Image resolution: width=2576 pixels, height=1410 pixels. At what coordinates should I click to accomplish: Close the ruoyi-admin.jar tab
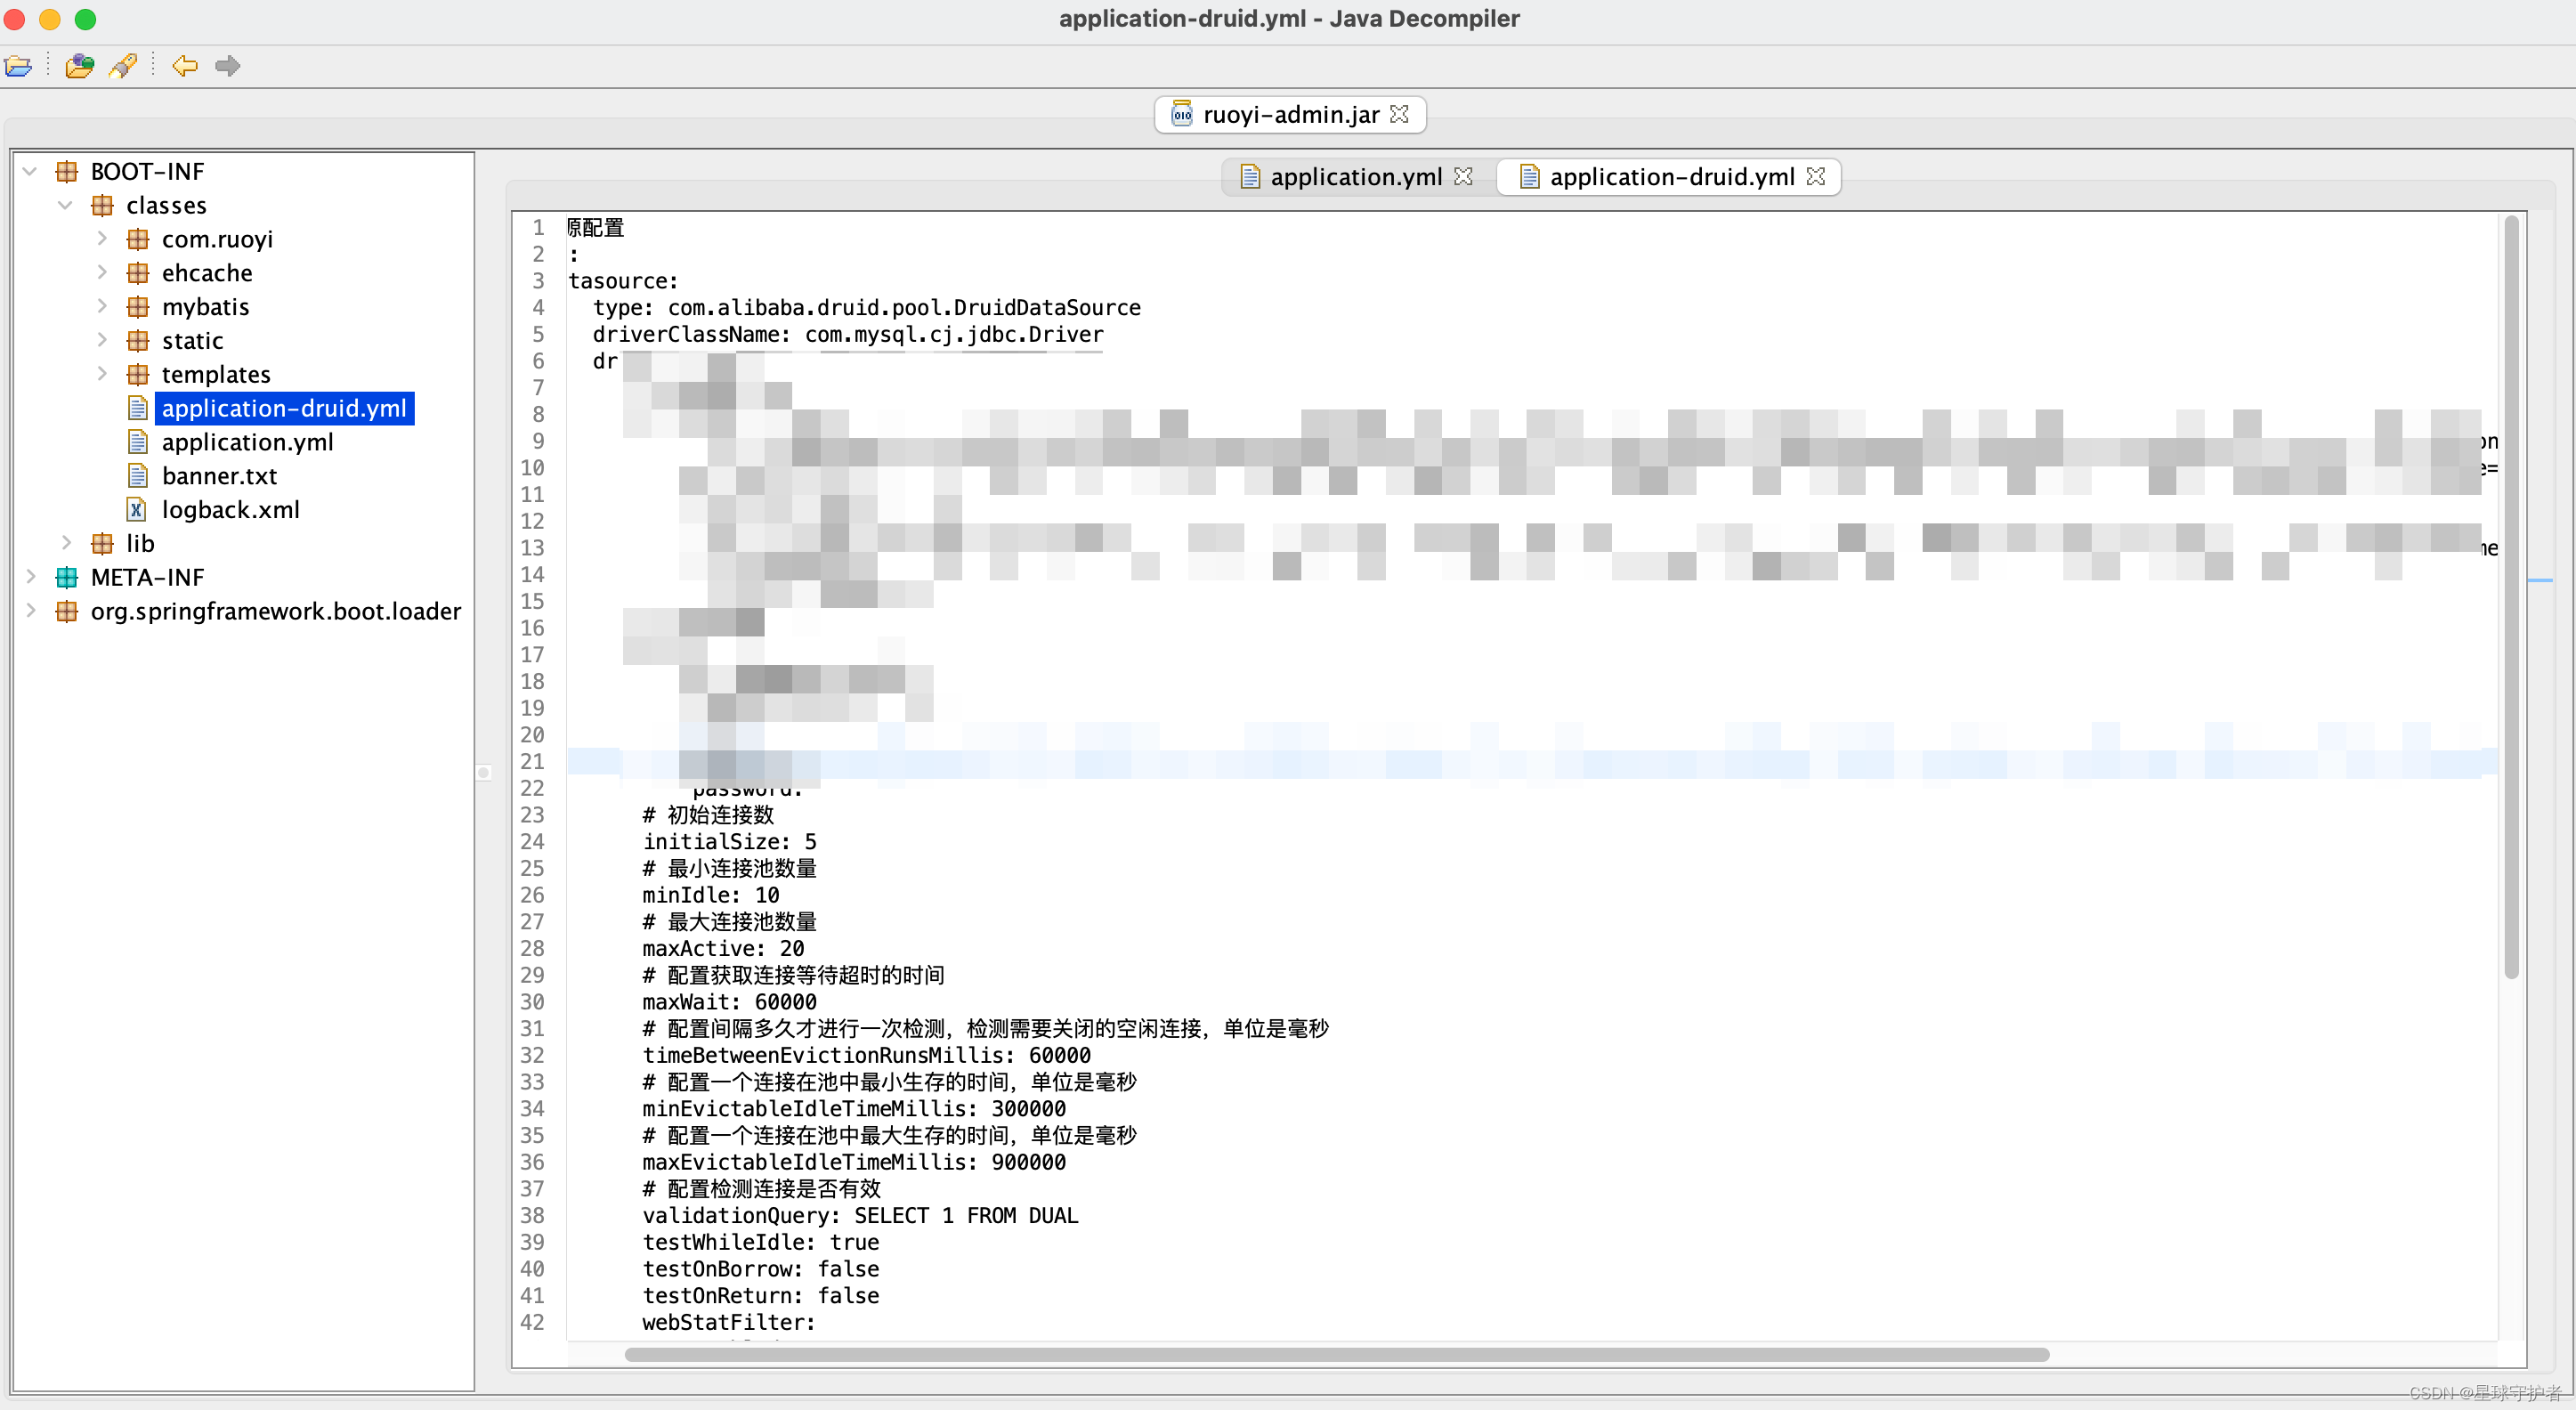(1399, 114)
